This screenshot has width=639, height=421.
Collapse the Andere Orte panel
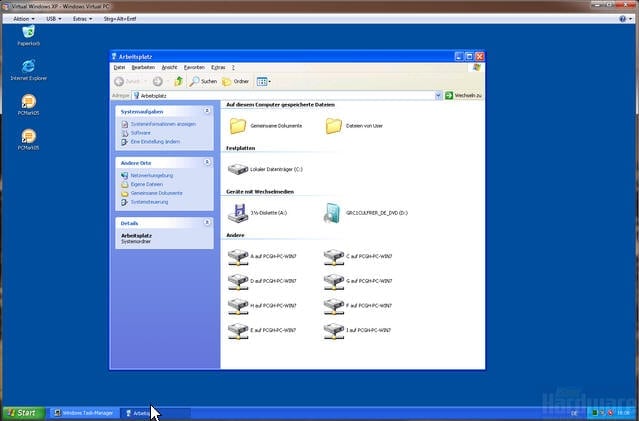pyautogui.click(x=207, y=162)
